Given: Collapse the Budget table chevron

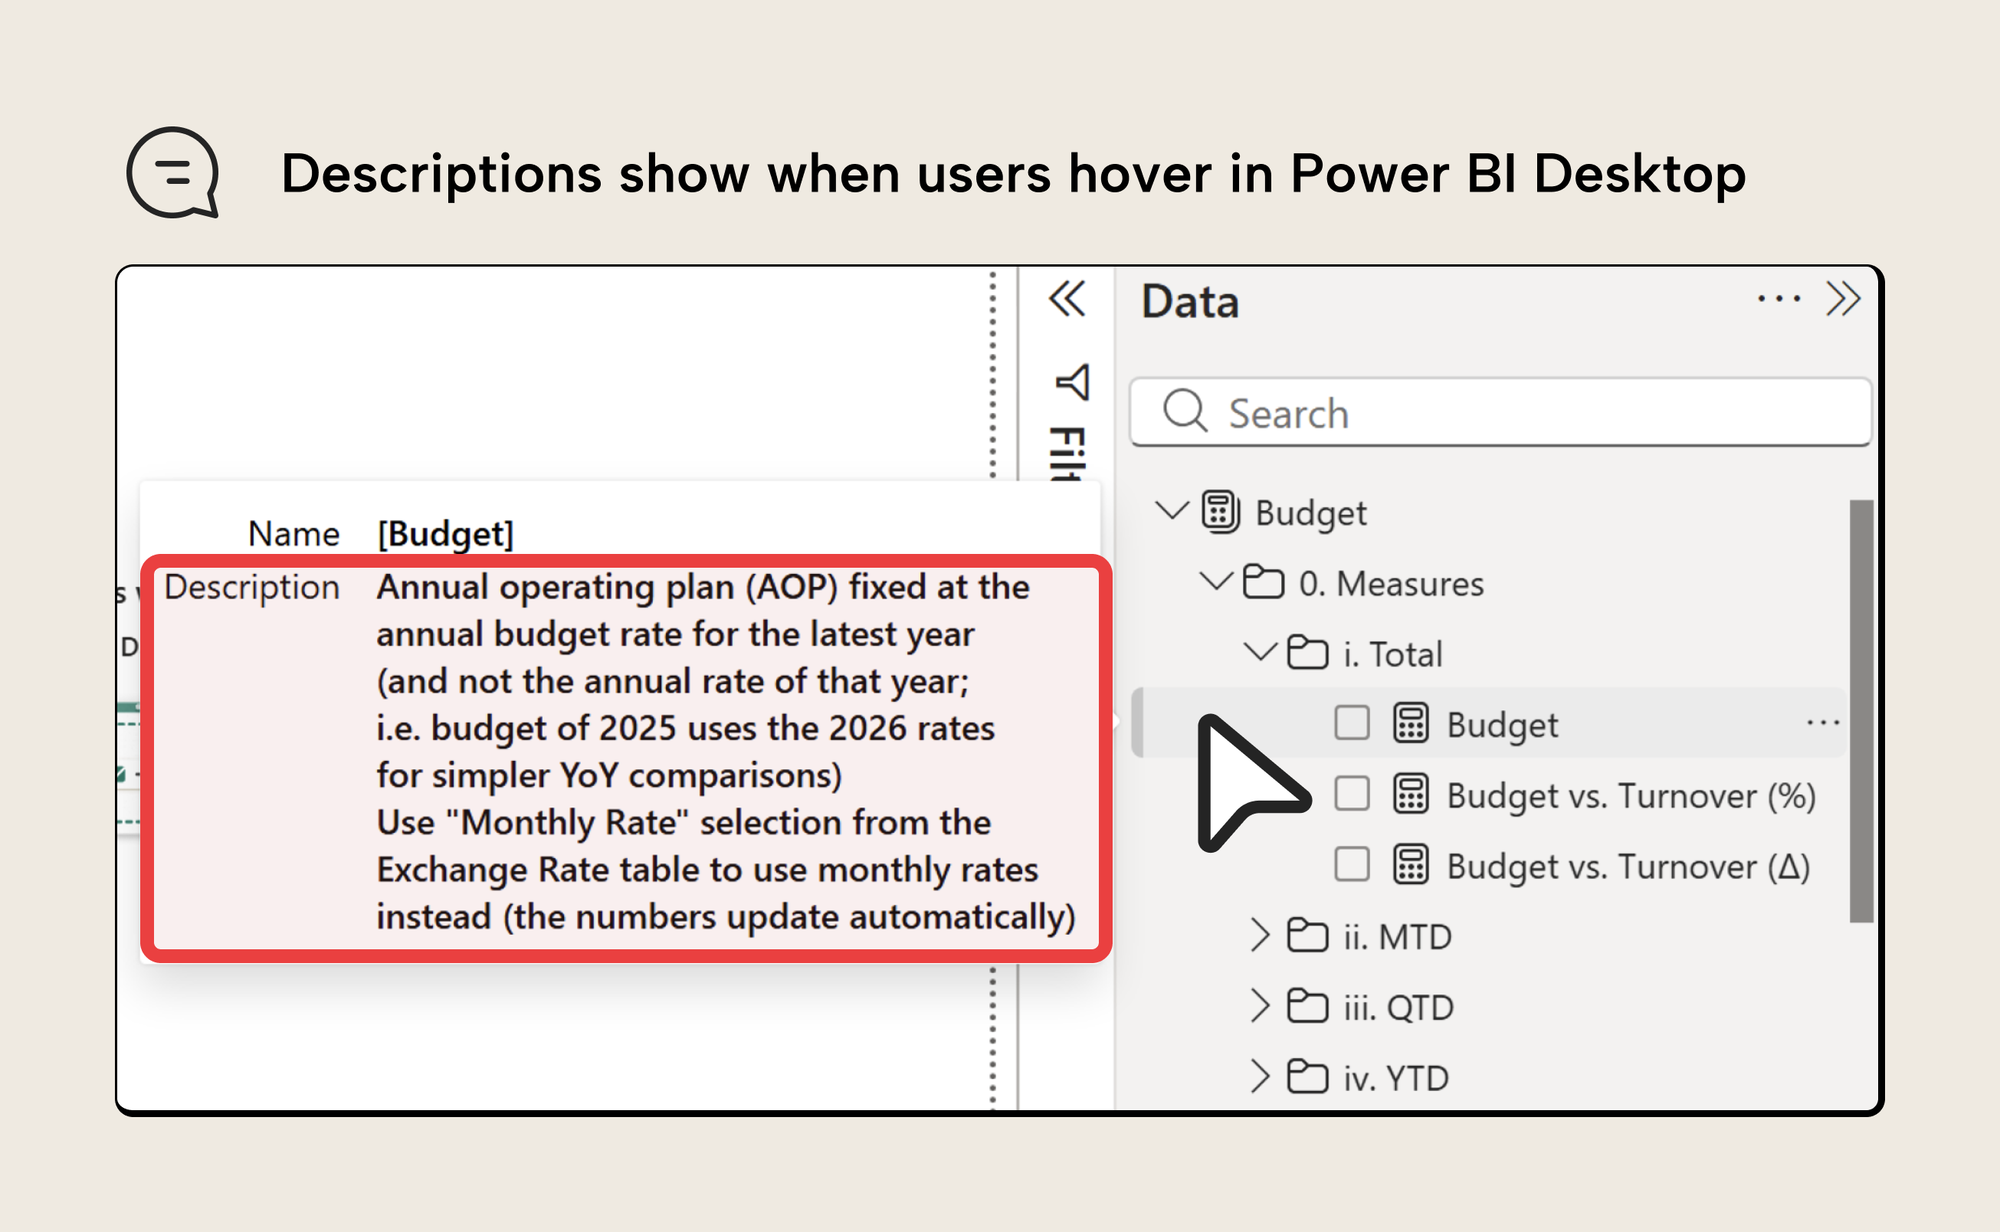Looking at the screenshot, I should [x=1171, y=510].
